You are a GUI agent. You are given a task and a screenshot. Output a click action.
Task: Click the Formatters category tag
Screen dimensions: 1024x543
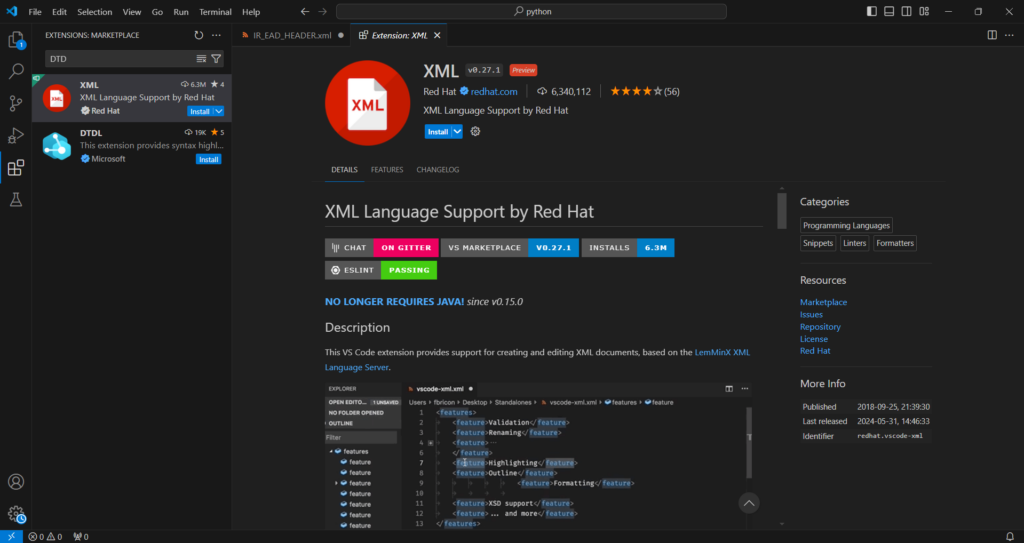[x=895, y=243]
